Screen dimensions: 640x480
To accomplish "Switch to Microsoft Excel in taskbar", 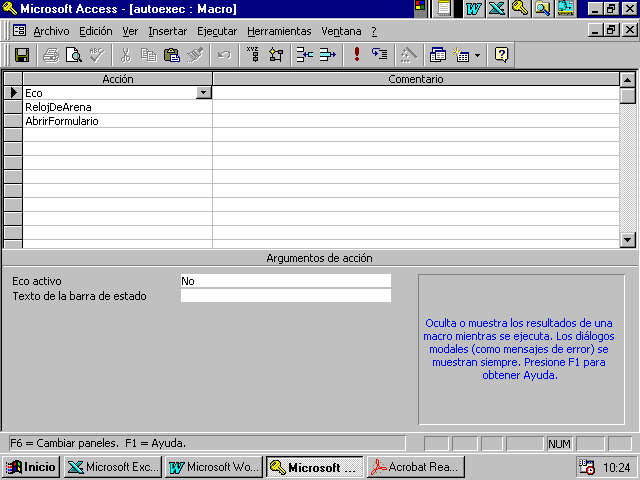I will click(113, 467).
